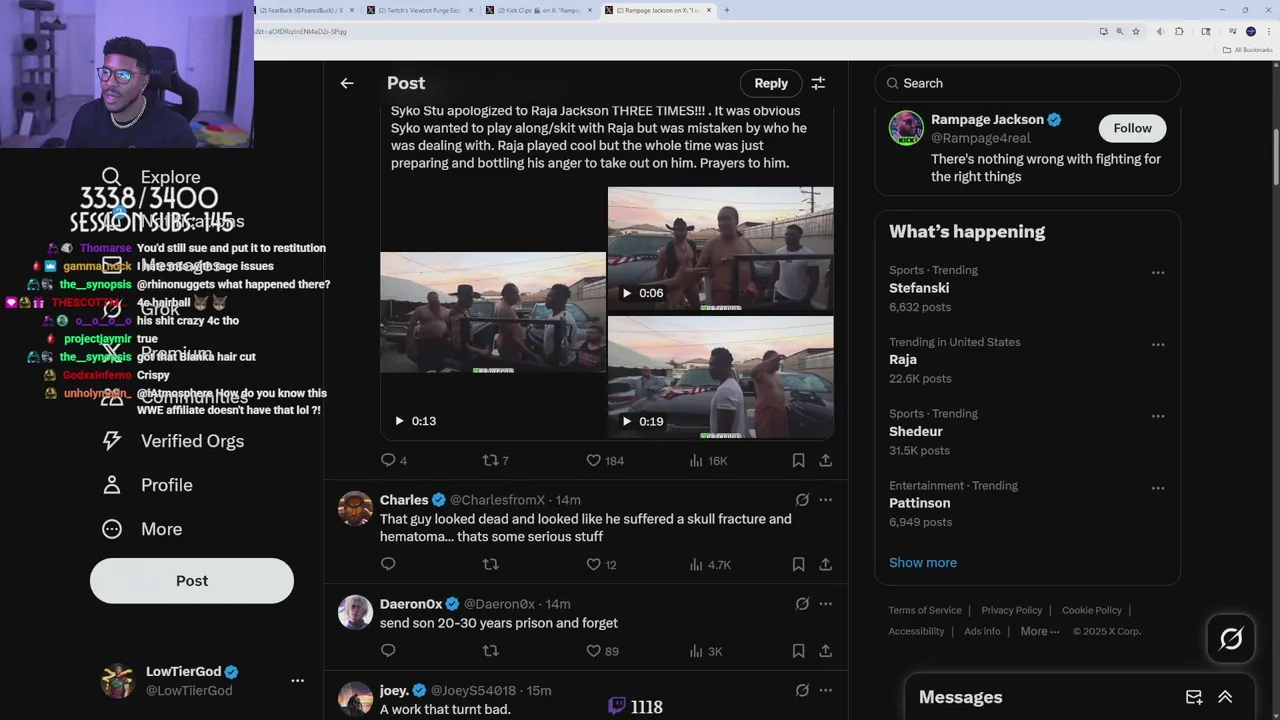Click the X search field
The height and width of the screenshot is (720, 1280).
[x=1027, y=83]
